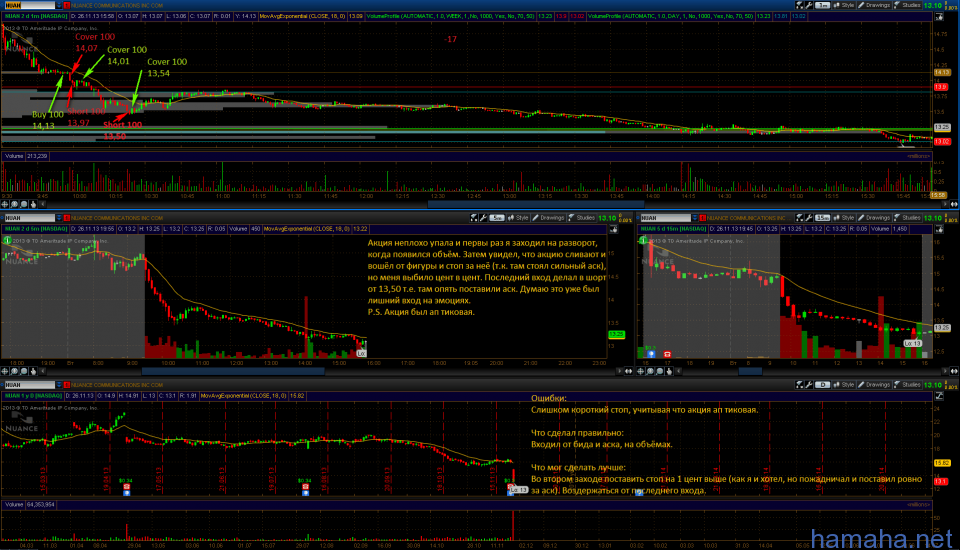
Task: Toggle pointer tool icon in daily chart corner
Action: coord(939,396)
